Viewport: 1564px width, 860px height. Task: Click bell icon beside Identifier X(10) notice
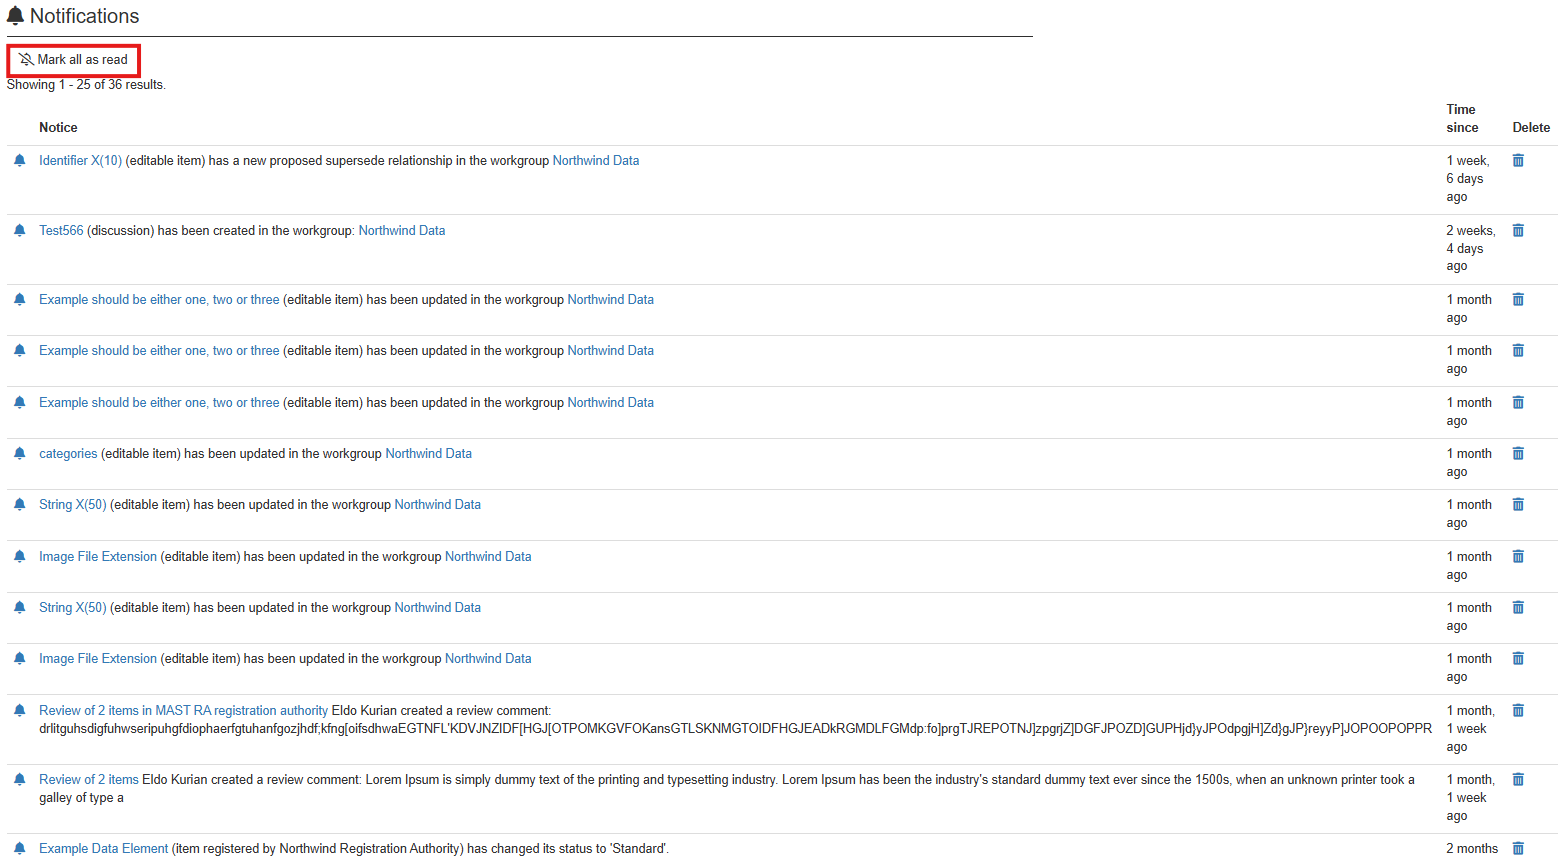(19, 161)
